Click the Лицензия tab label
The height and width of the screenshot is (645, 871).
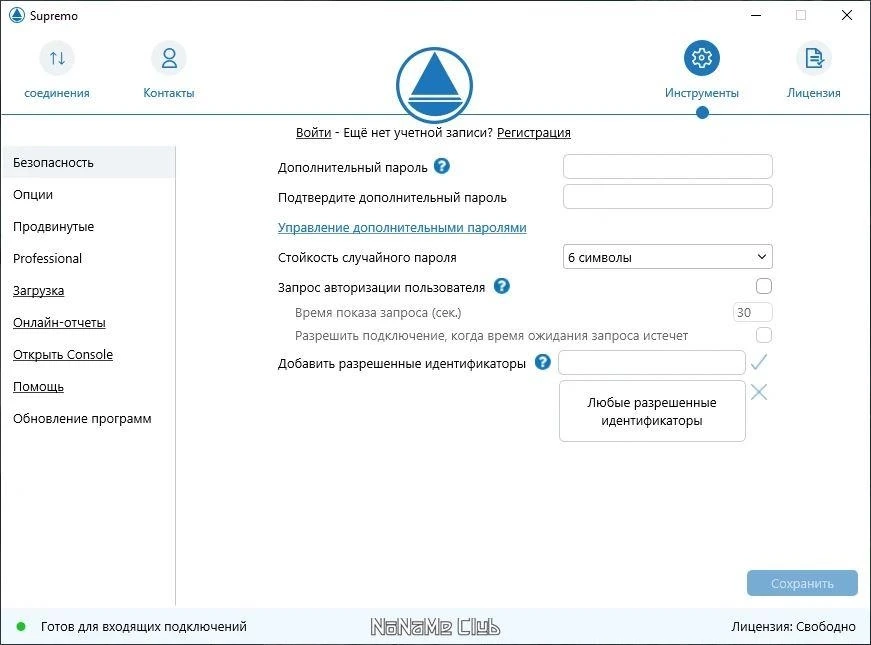coord(814,93)
